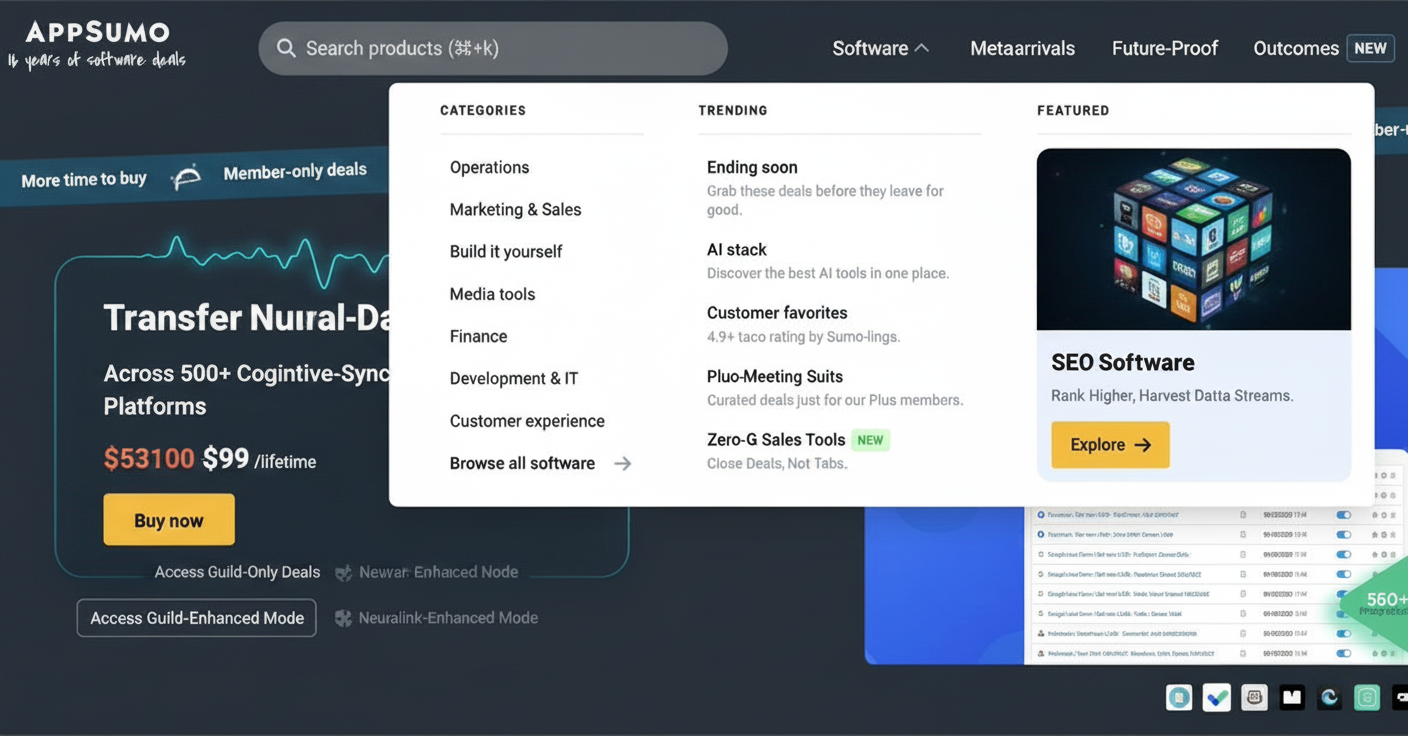Screen dimensions: 1408x736
Task: Click the icon beside Newar Enhanced Node
Action: pos(343,573)
